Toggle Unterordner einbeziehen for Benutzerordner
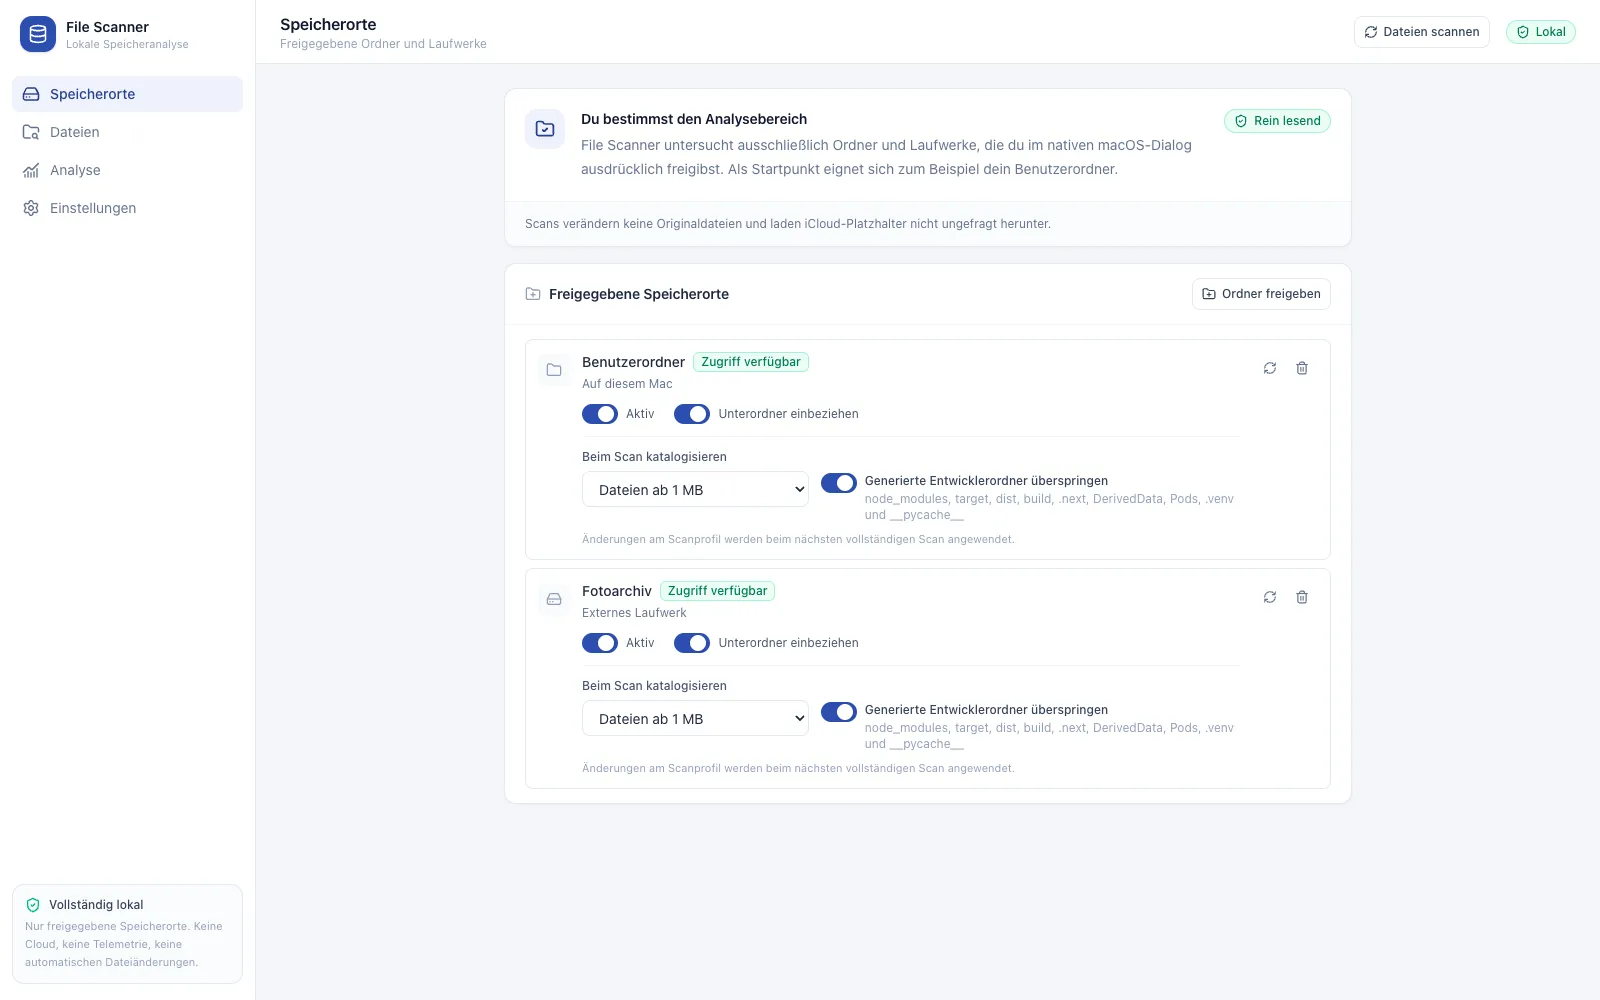1600x1000 pixels. point(692,414)
